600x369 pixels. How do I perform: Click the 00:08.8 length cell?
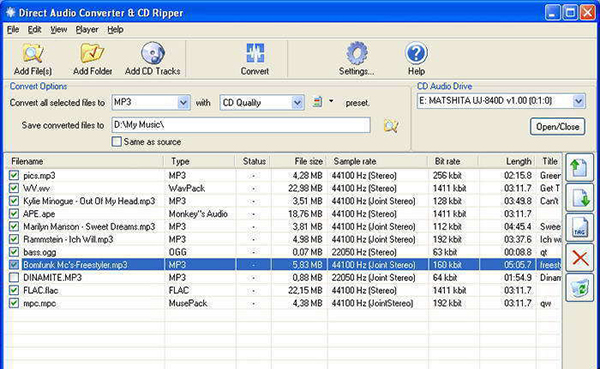tap(518, 252)
